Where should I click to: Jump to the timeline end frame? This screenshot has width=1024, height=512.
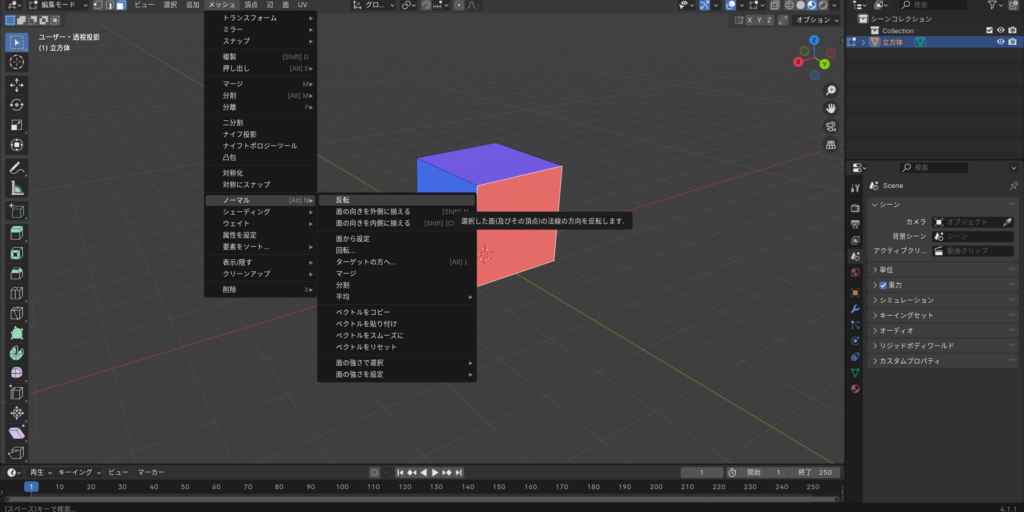[x=458, y=472]
